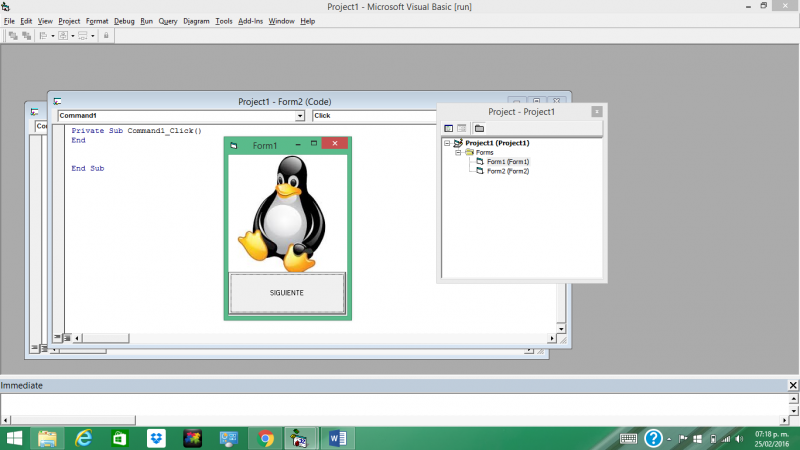800x450 pixels.
Task: Click the Click procedure combo box
Action: (374, 116)
